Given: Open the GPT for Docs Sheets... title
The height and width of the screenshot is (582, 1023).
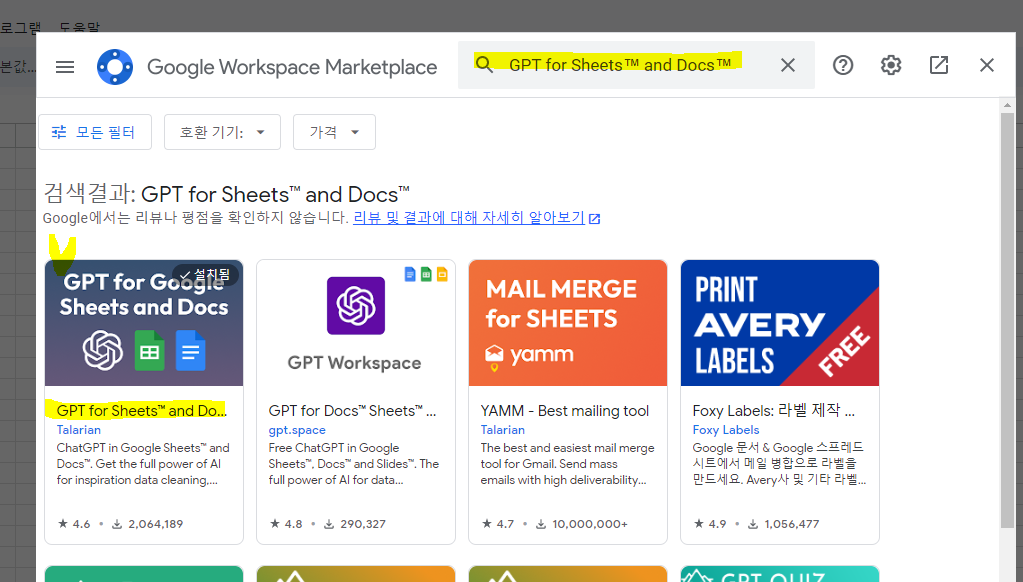Looking at the screenshot, I should 352,410.
